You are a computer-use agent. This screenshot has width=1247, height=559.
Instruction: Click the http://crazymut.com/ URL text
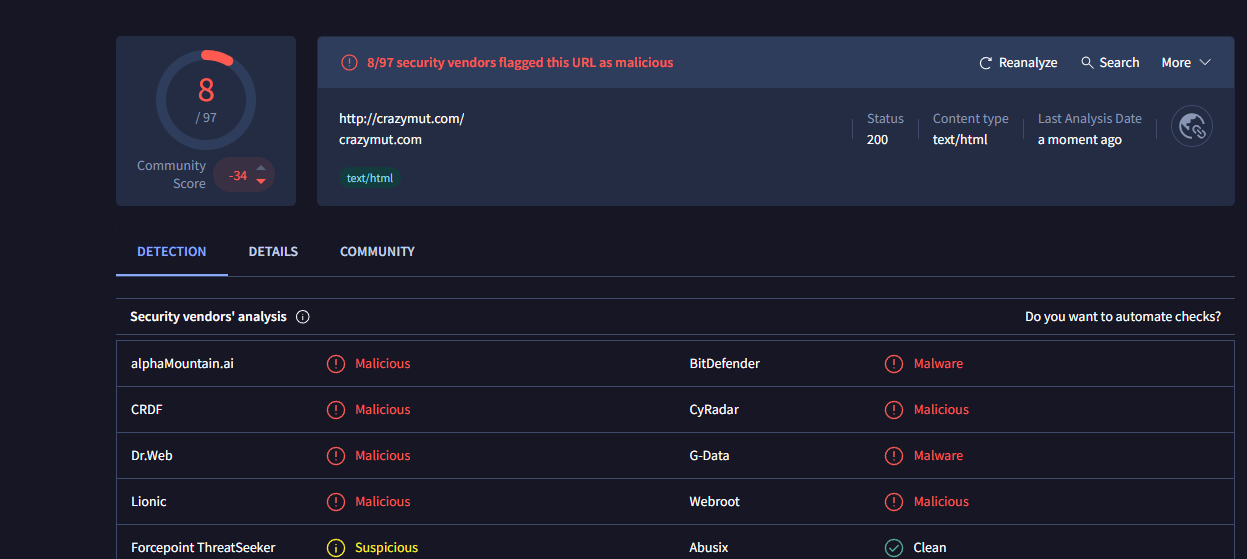pos(402,118)
